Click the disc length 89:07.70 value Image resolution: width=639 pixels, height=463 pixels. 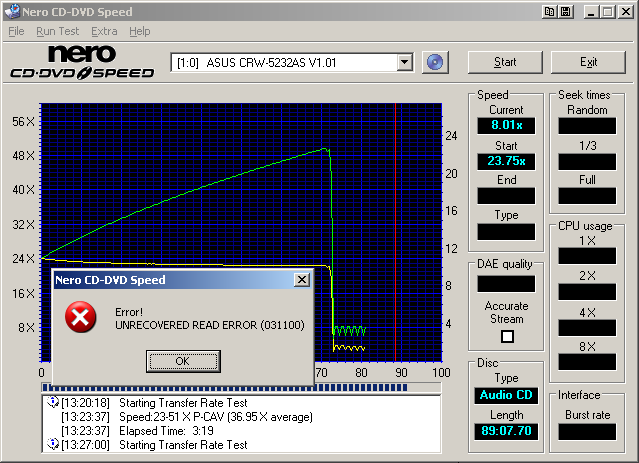pyautogui.click(x=506, y=431)
